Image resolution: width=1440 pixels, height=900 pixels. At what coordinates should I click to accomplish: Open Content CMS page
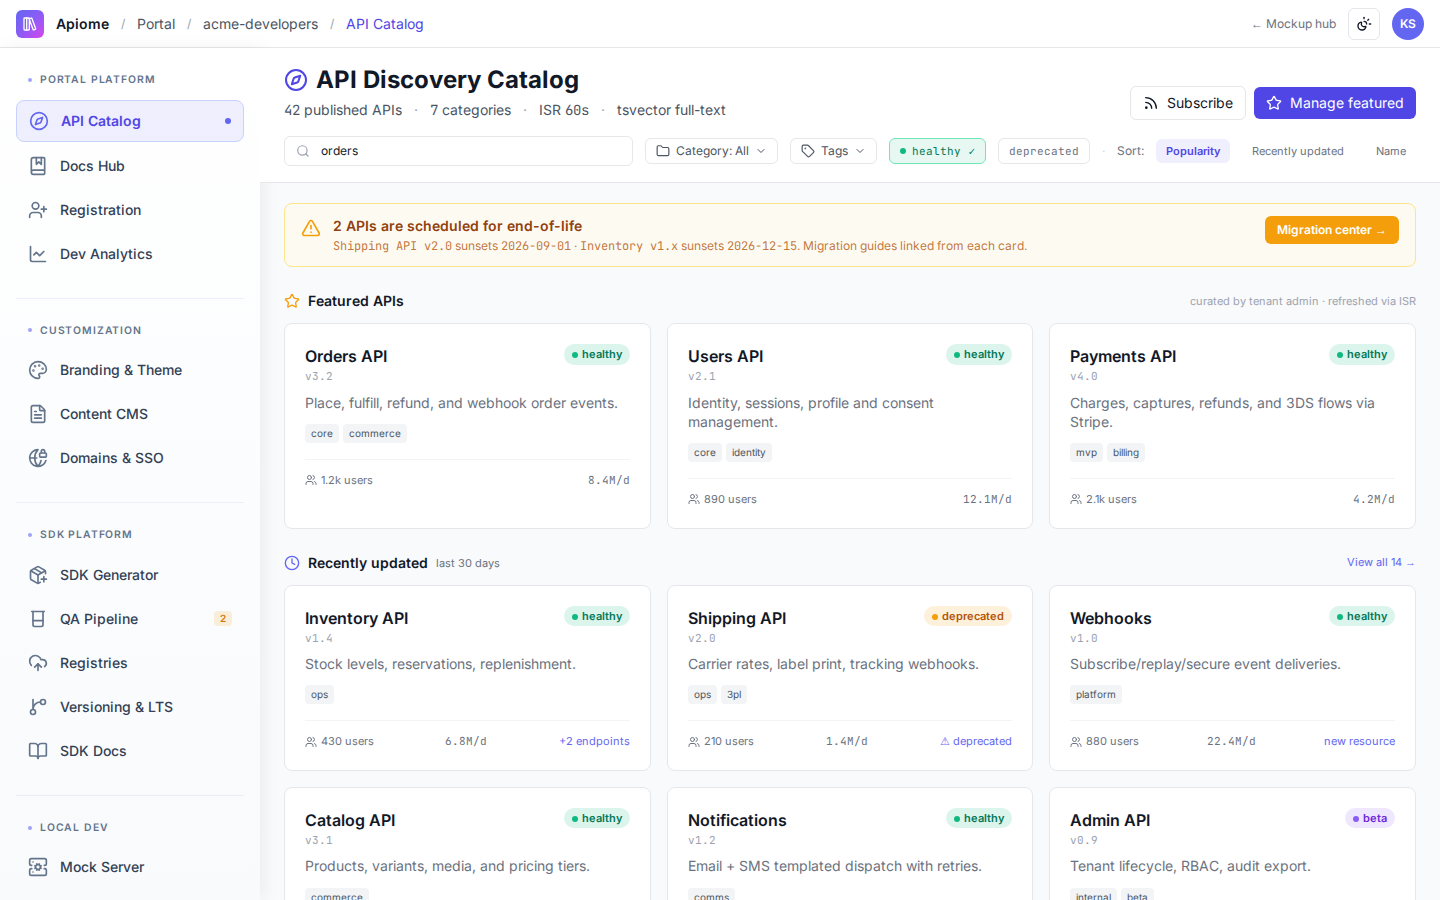pyautogui.click(x=130, y=414)
